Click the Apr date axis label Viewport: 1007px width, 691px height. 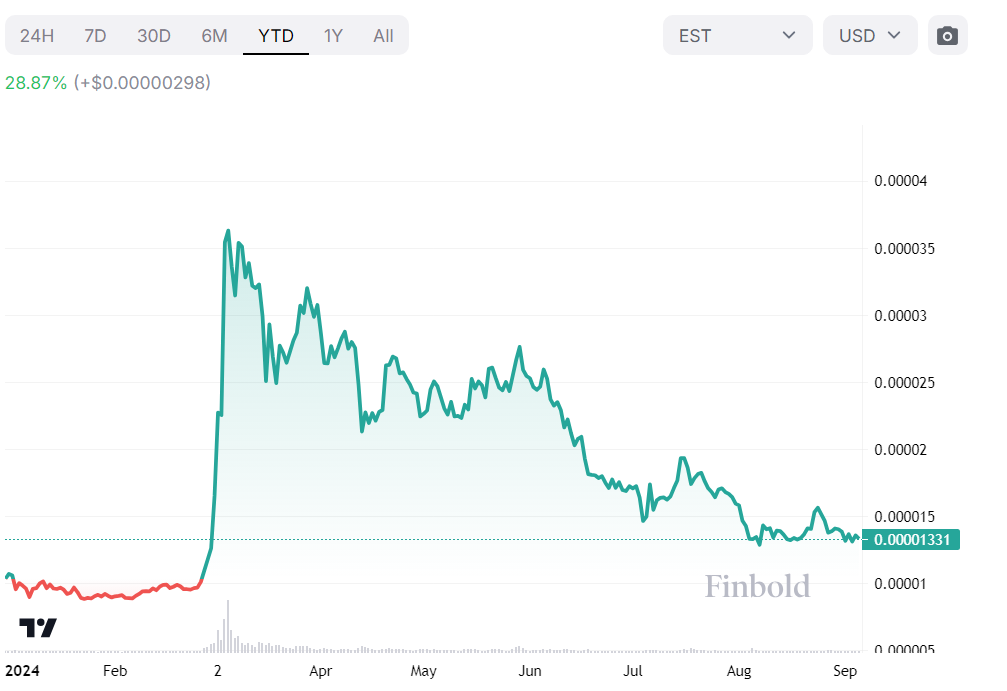pos(320,671)
